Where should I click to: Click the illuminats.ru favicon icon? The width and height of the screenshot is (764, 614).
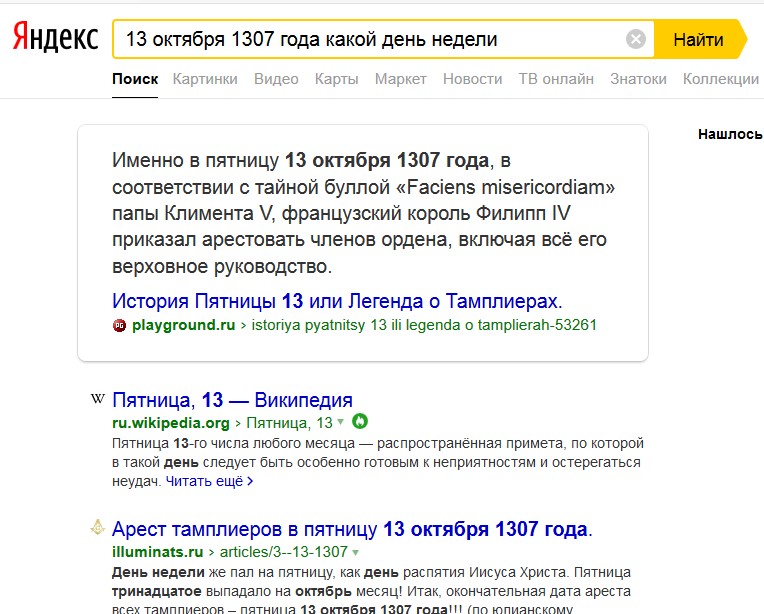pos(97,527)
